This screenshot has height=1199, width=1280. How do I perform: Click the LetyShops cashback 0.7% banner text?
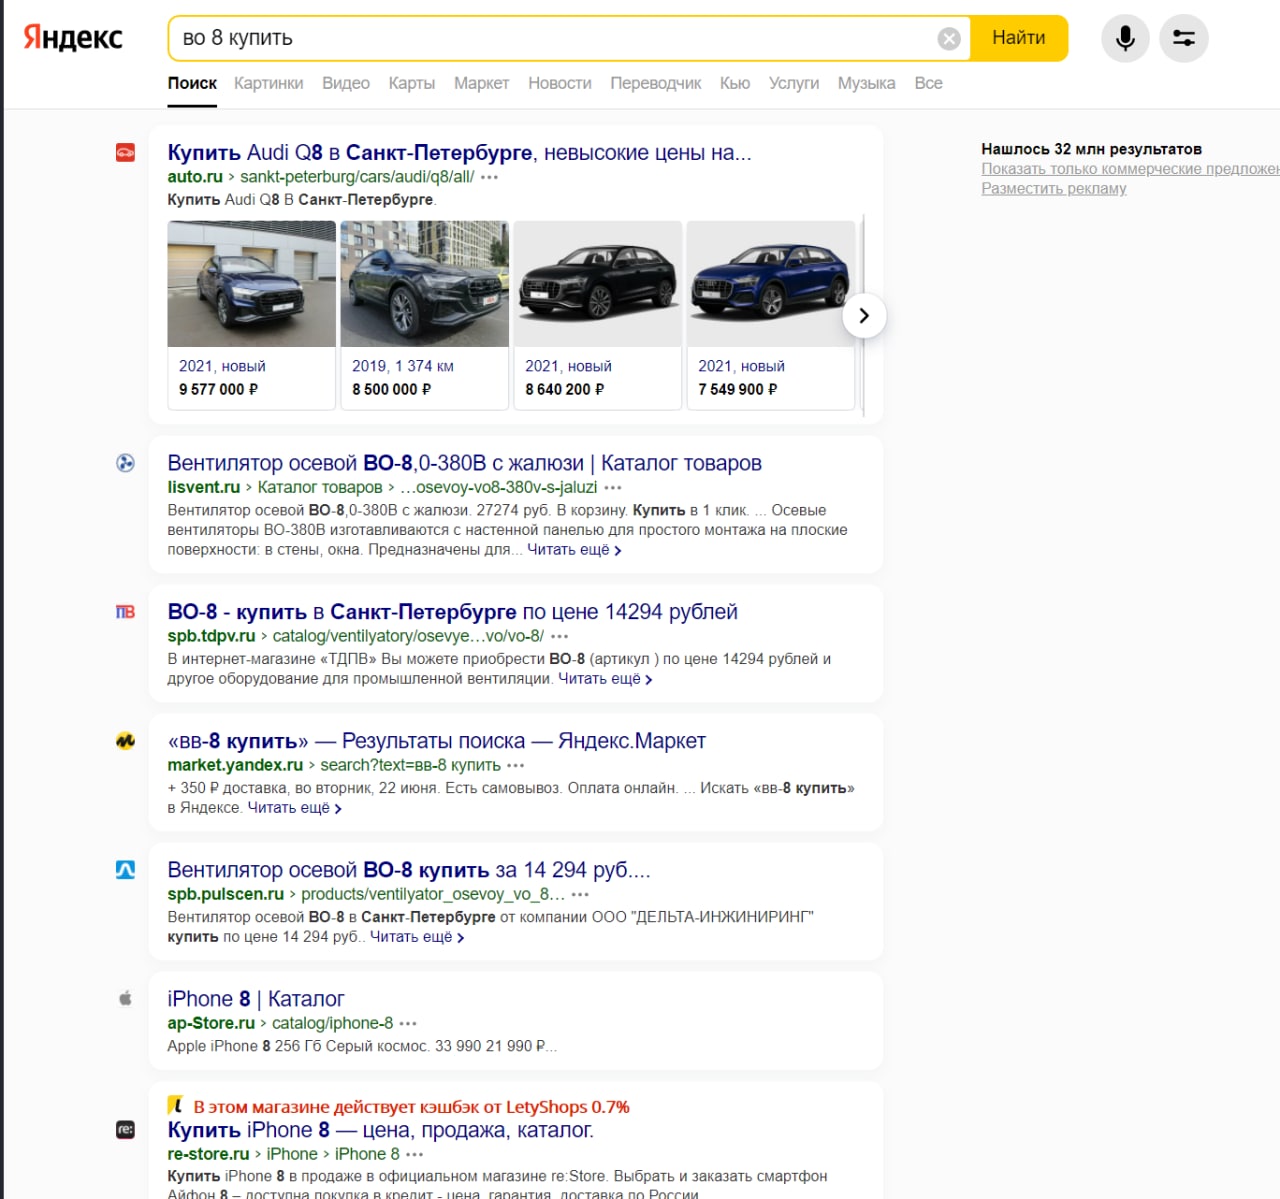click(x=411, y=1107)
